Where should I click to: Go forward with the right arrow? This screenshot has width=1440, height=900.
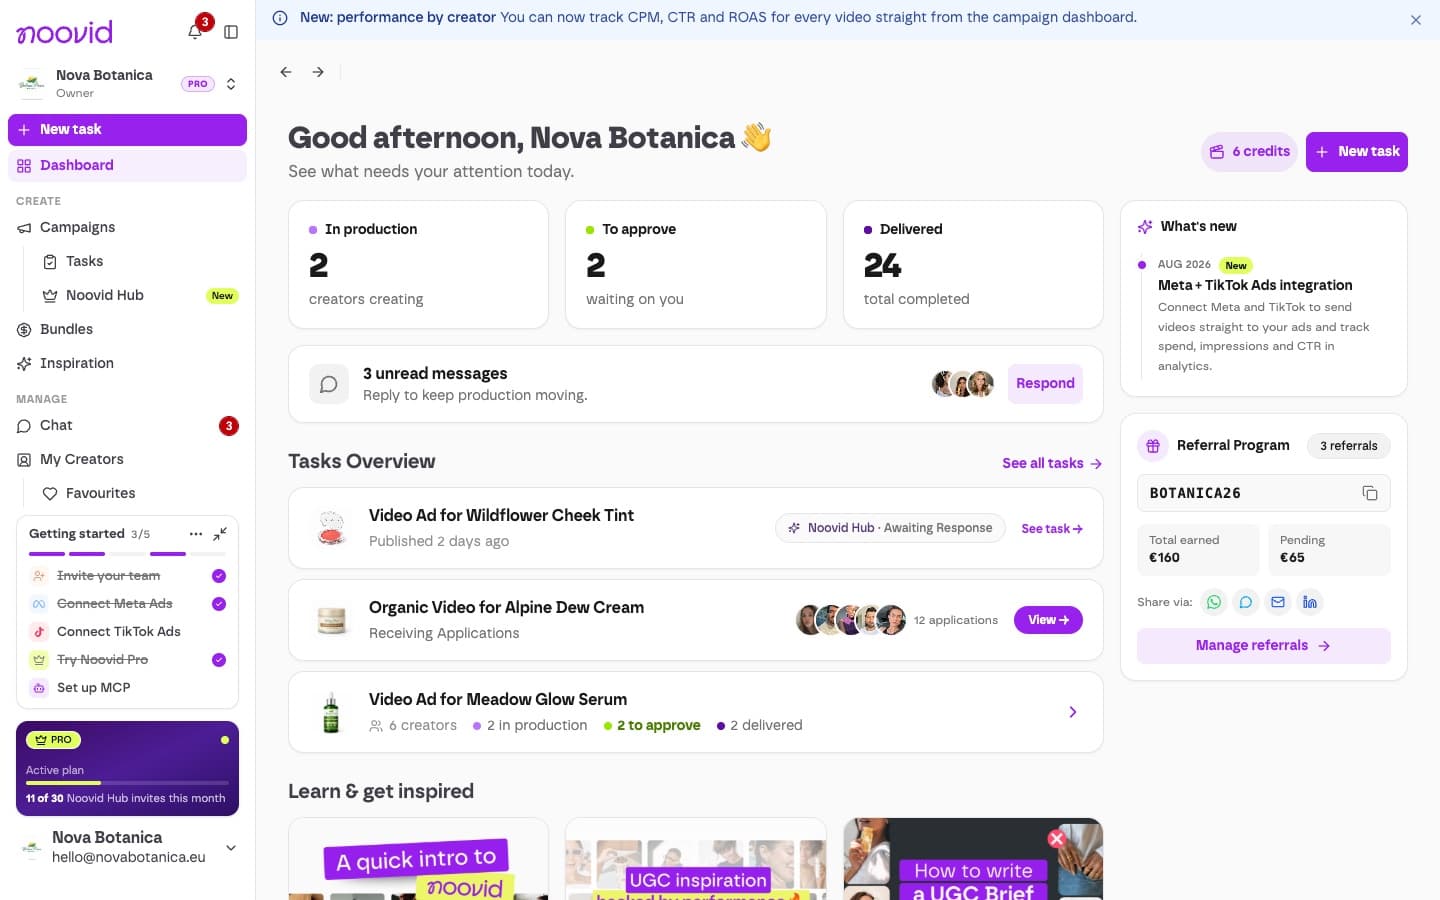point(318,72)
